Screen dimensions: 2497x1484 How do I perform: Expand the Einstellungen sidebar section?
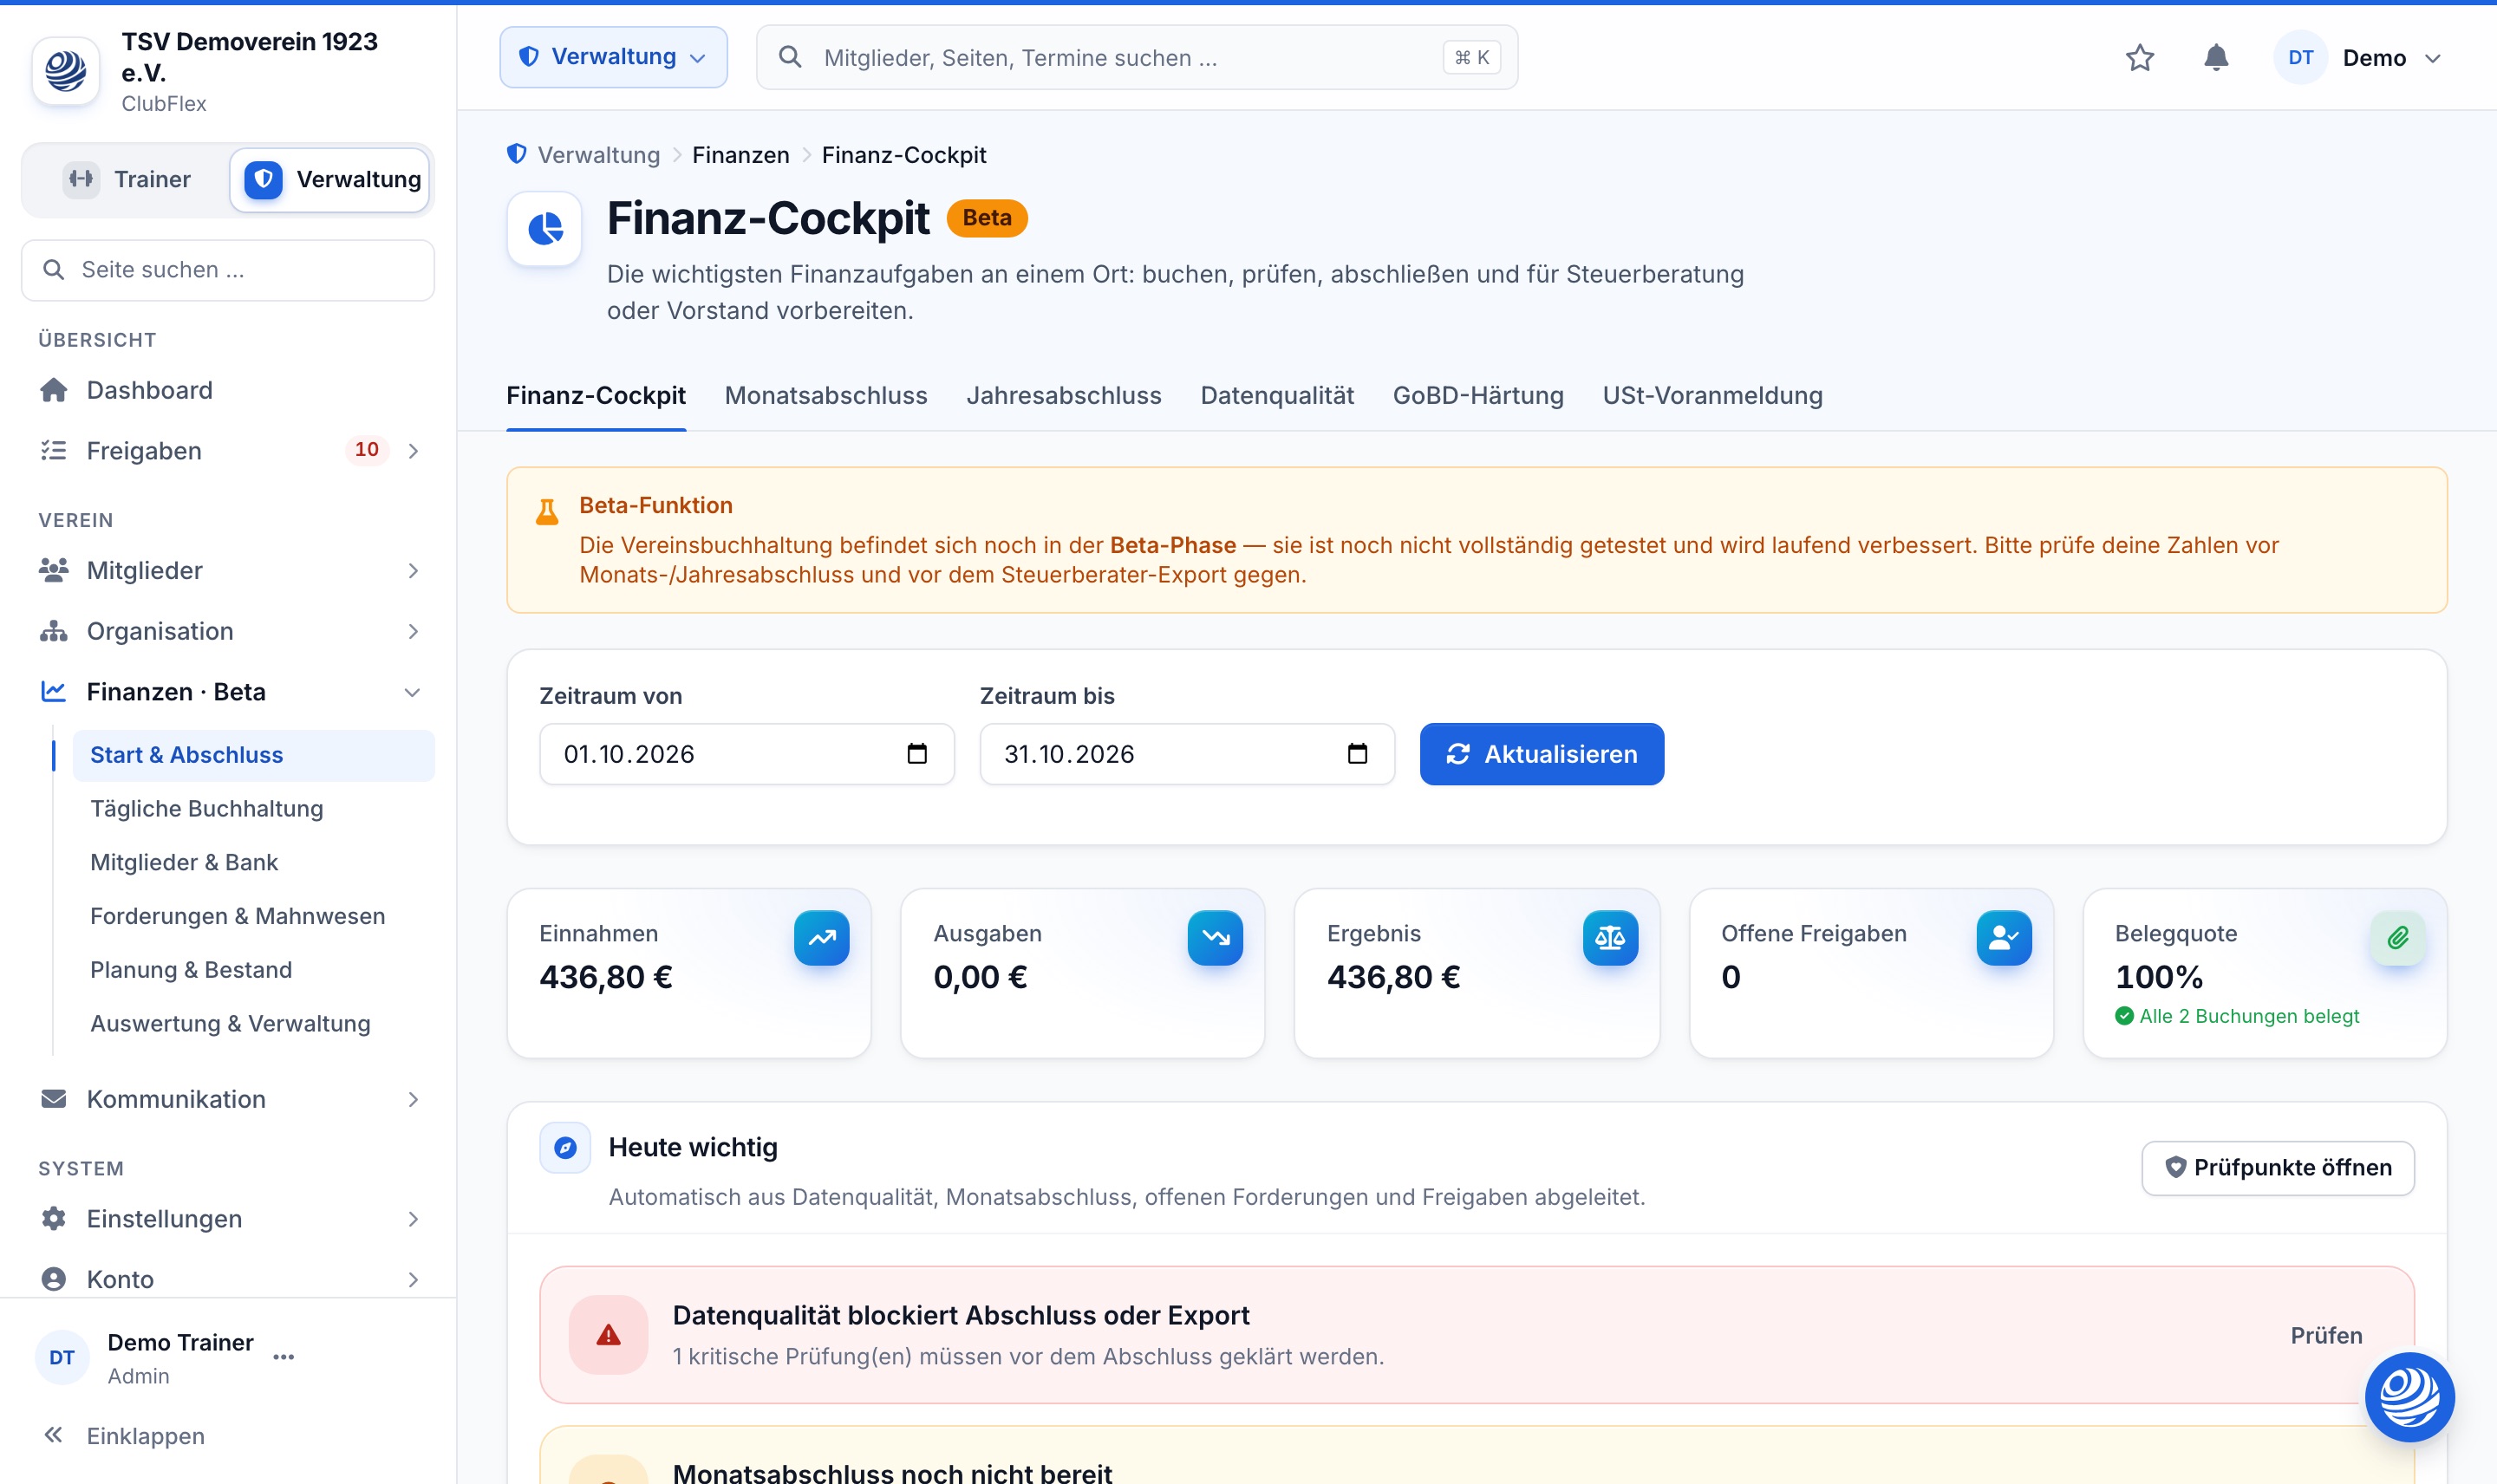click(228, 1218)
